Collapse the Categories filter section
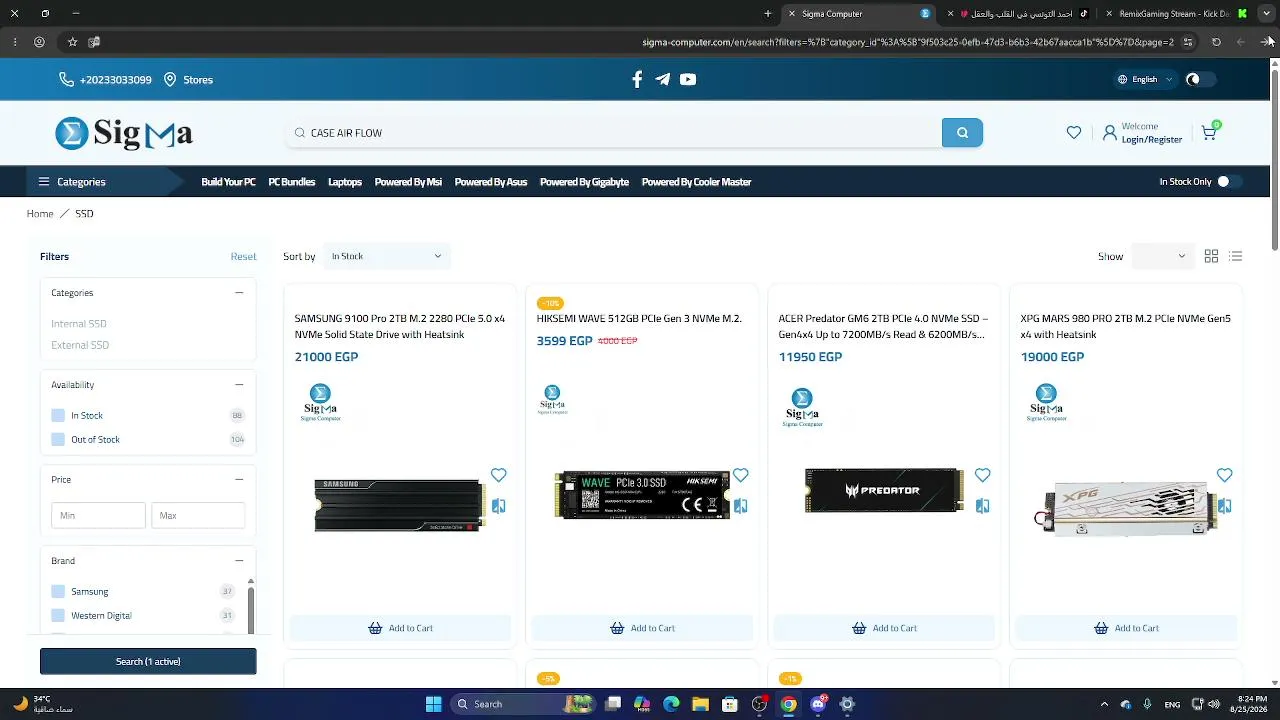1280x720 pixels. pyautogui.click(x=239, y=293)
